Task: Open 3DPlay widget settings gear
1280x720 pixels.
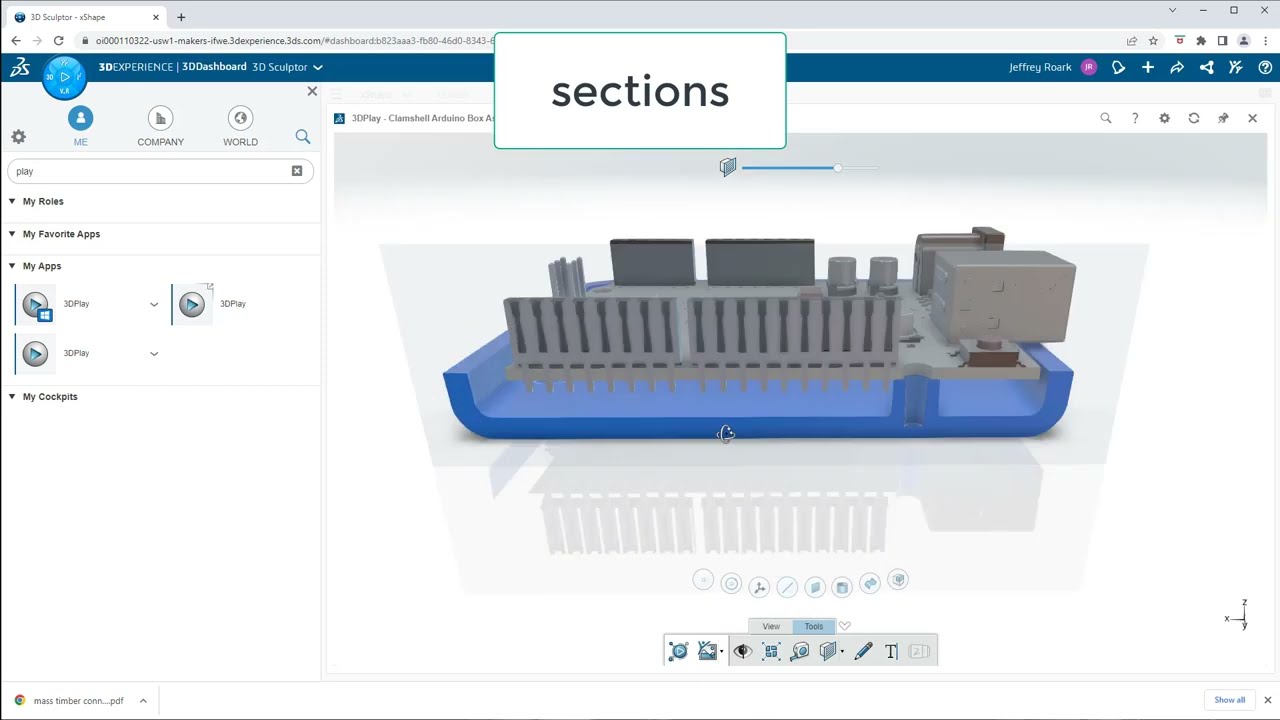Action: (x=1164, y=118)
